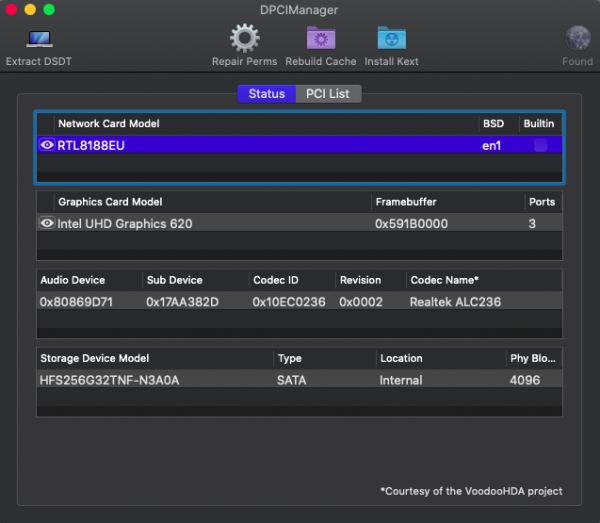The image size is (600, 523).
Task: Click eye icon beside RTL8188EU
Action: click(46, 145)
